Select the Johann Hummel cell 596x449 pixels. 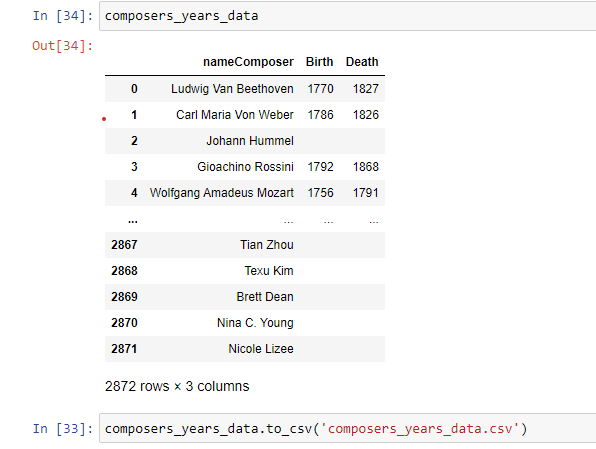(x=250, y=141)
